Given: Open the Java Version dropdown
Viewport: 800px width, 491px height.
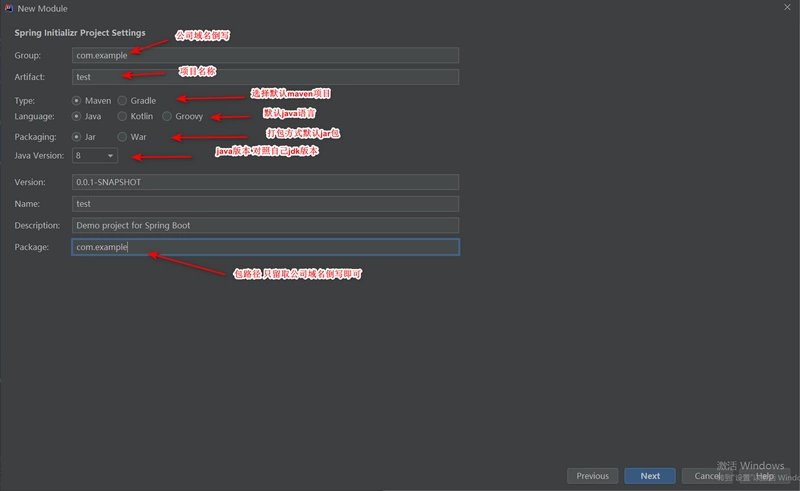Looking at the screenshot, I should (x=95, y=155).
